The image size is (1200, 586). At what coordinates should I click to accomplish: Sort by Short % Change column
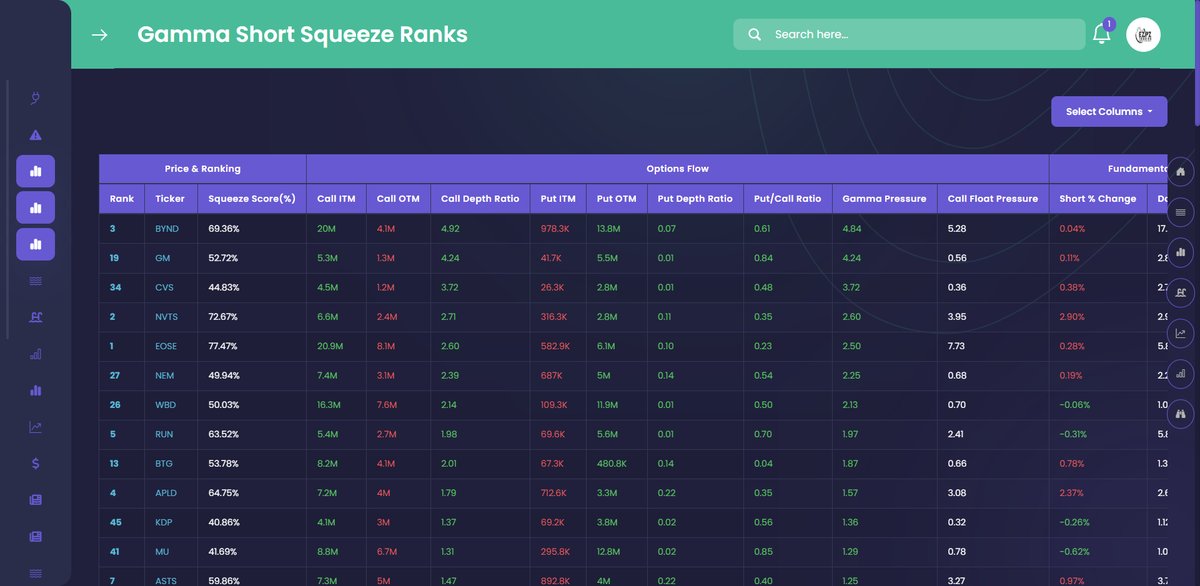(1098, 199)
